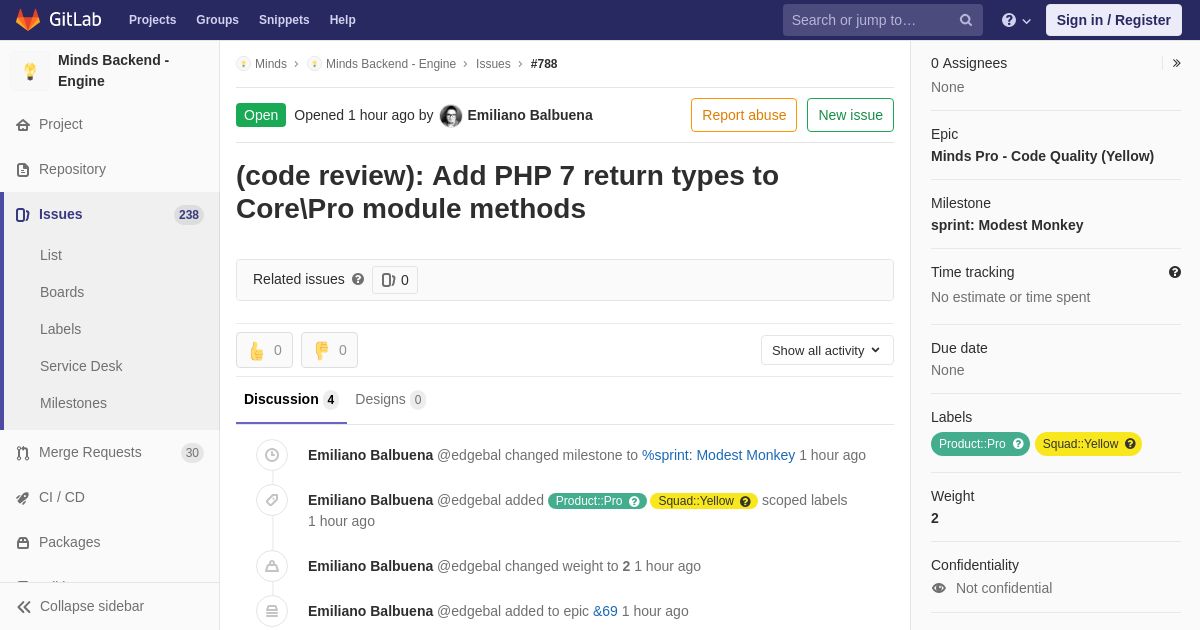Click the Collapse sidebar double-chevron icon
The width and height of the screenshot is (1200, 630).
pyautogui.click(x=24, y=607)
